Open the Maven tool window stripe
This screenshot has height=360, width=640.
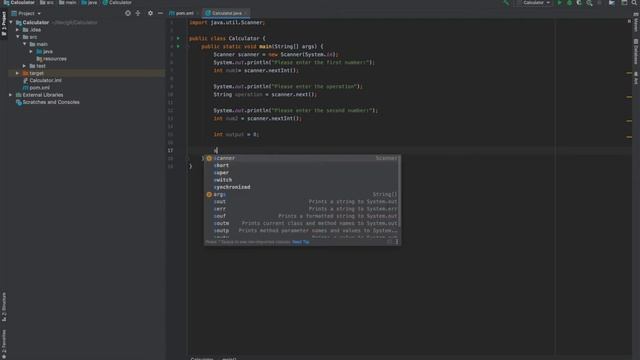636,22
